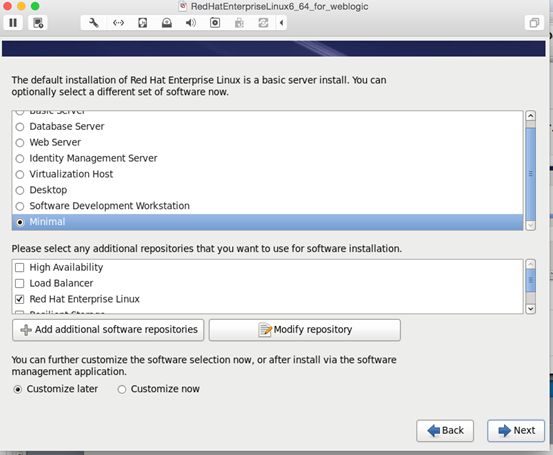This screenshot has width=553, height=455.
Task: Click the Modify repository button
Action: 305,330
